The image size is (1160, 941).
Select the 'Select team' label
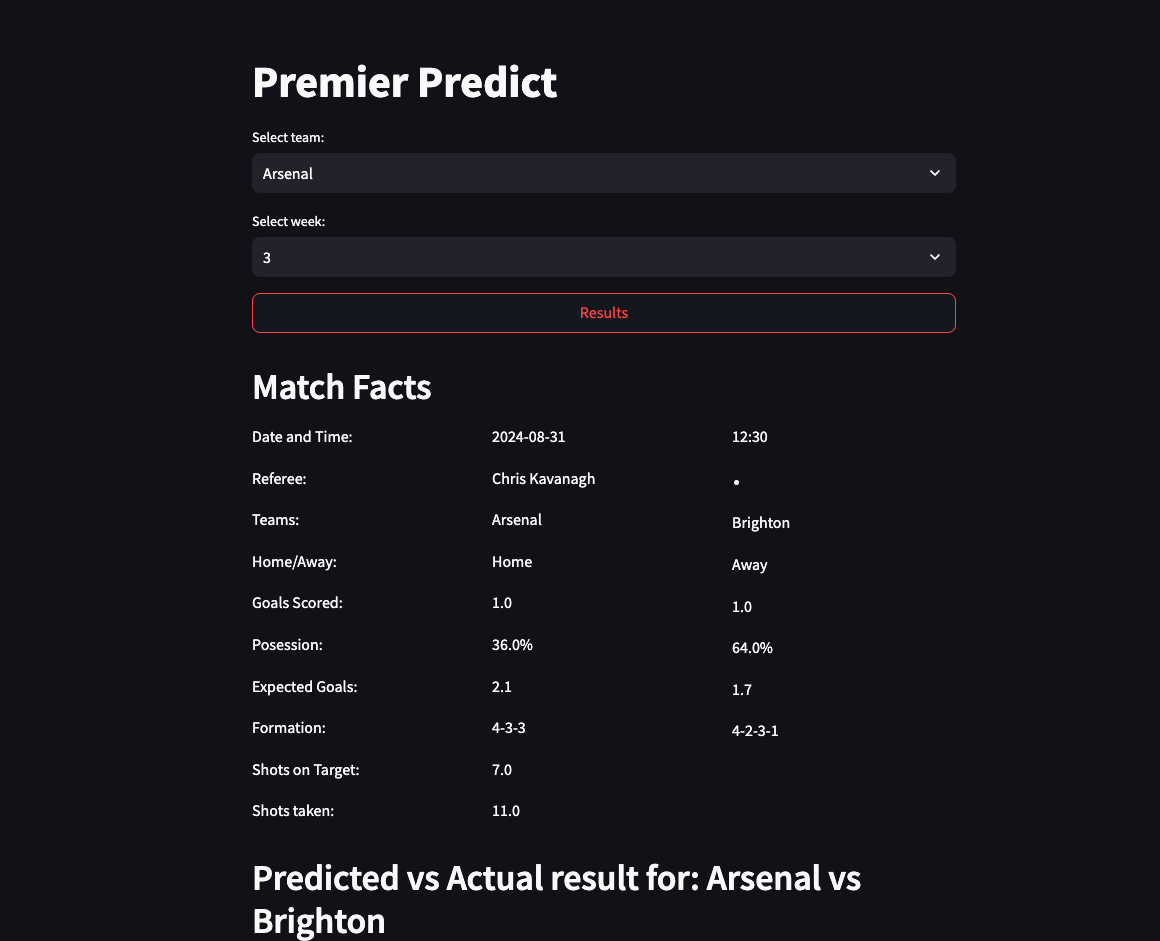pyautogui.click(x=288, y=137)
